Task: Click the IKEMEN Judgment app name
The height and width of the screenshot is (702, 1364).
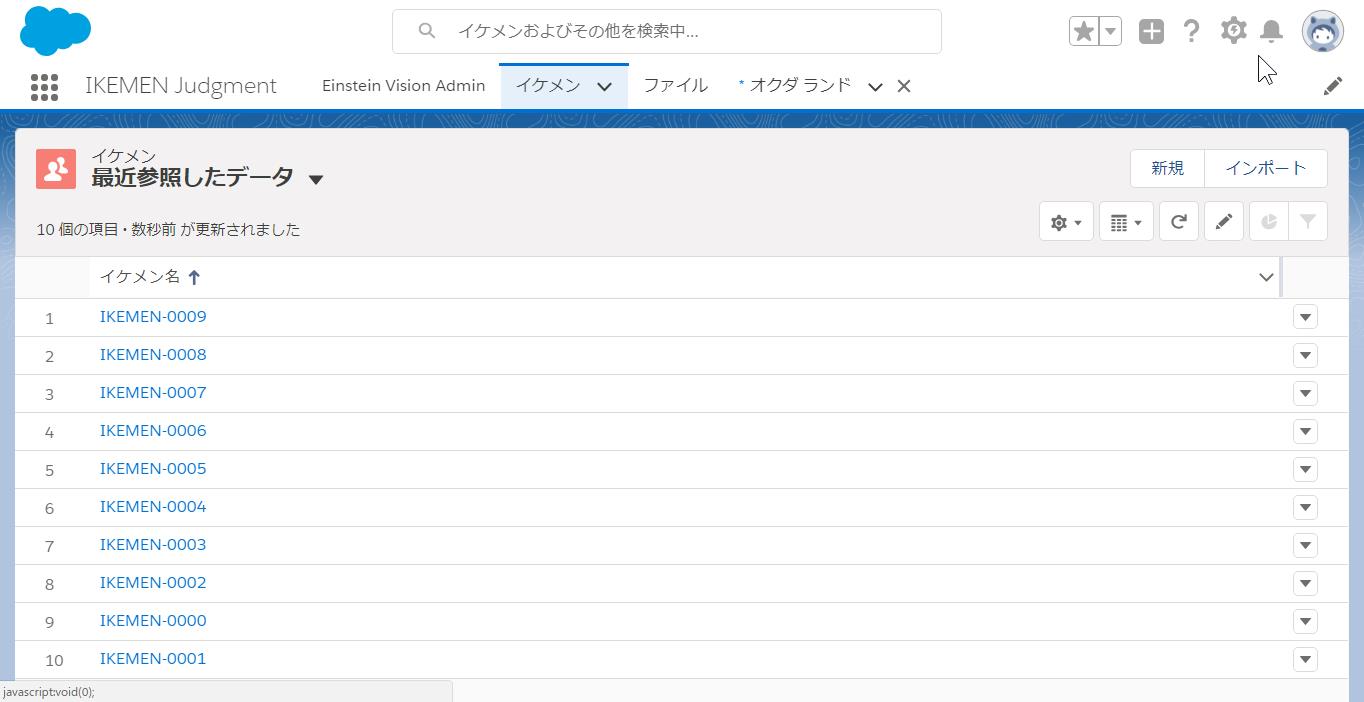Action: pos(181,86)
